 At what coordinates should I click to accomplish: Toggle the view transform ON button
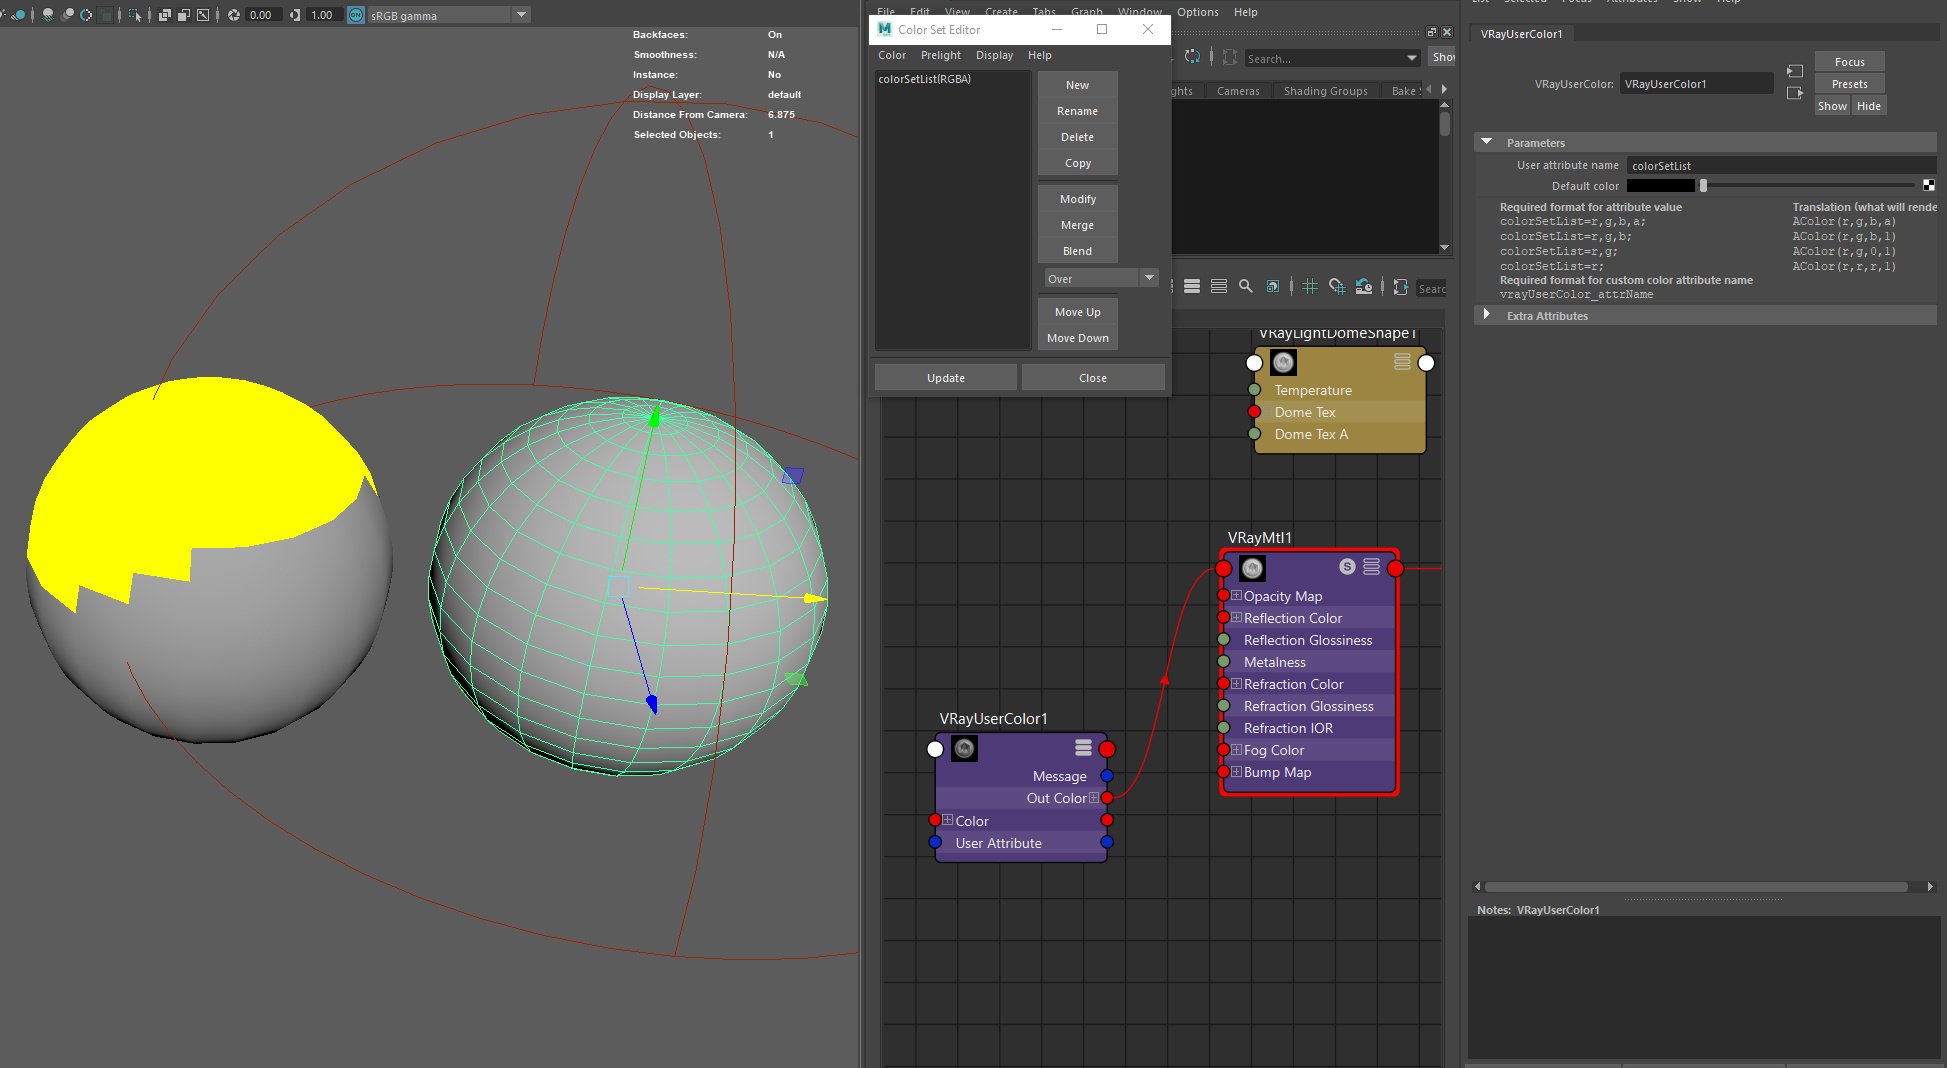356,15
